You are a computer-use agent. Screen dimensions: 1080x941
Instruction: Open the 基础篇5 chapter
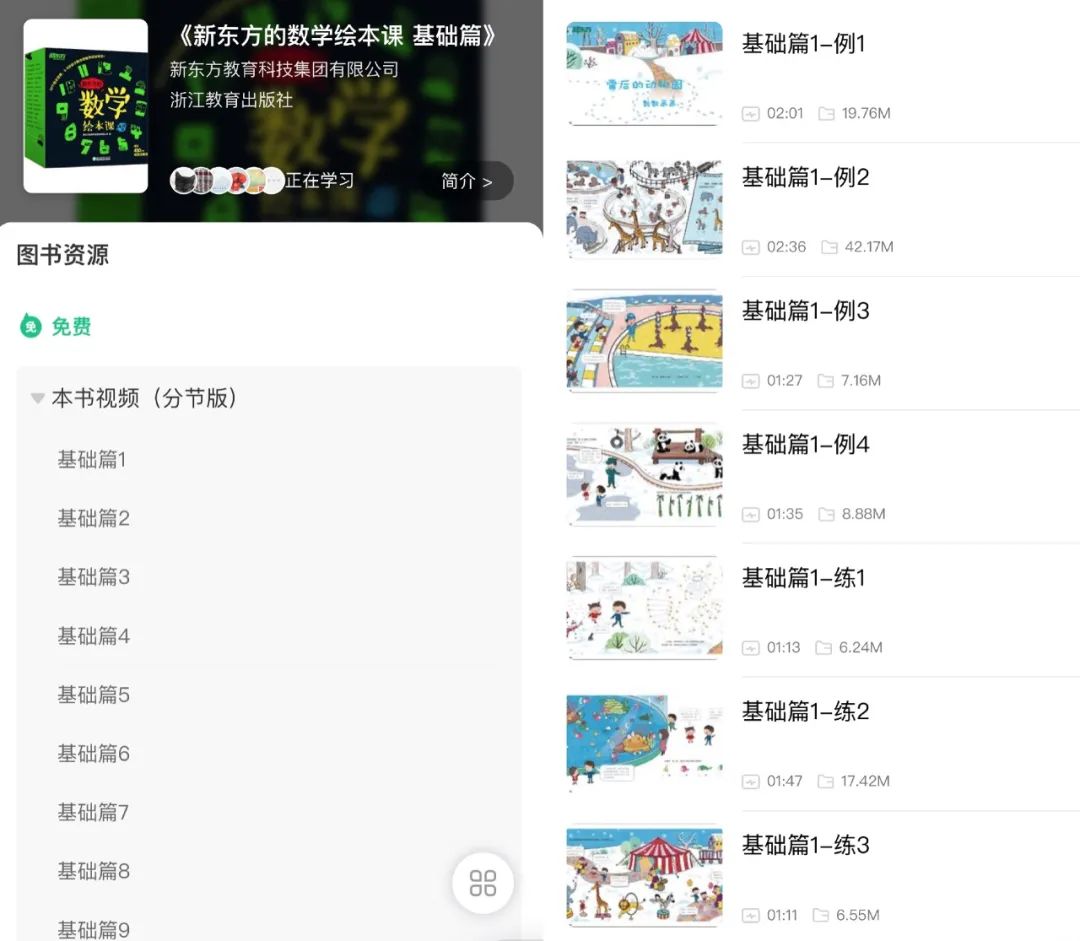coord(94,694)
